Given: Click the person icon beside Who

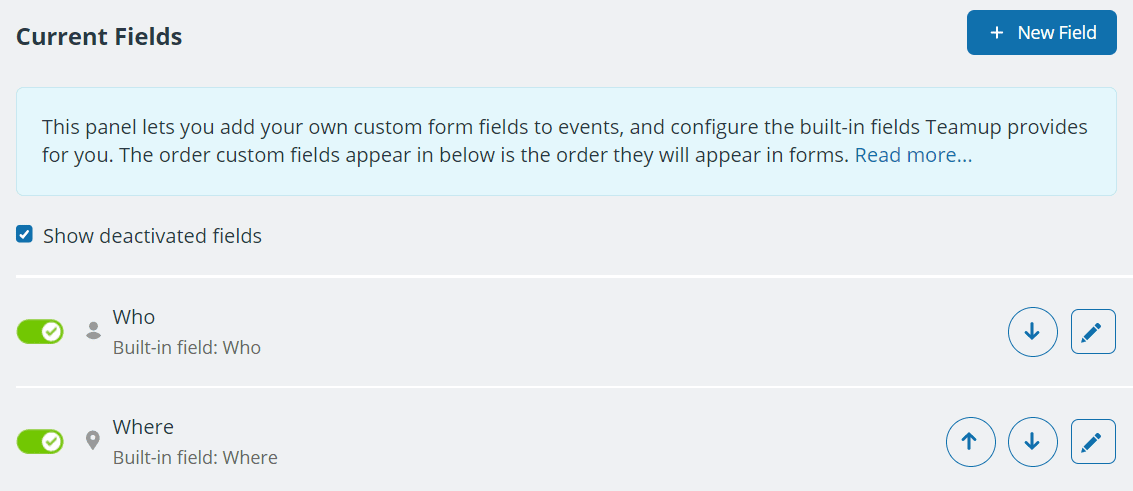Looking at the screenshot, I should (x=93, y=331).
